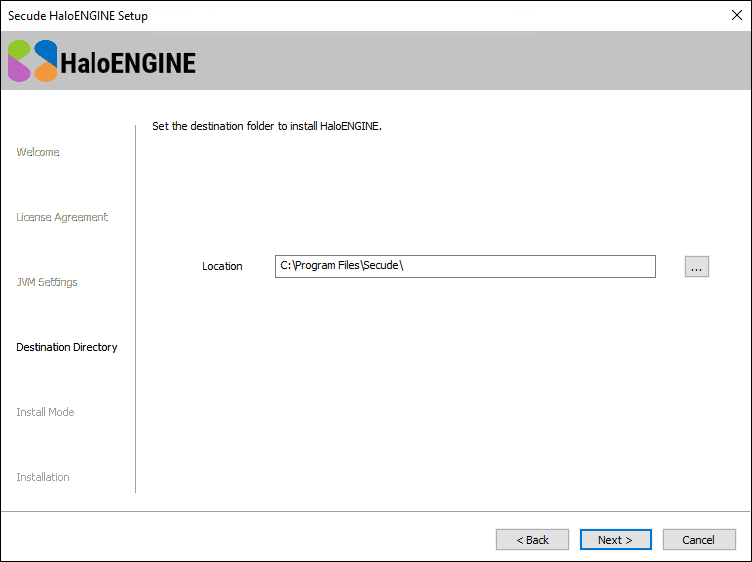Click the Secude HaloENGINE Setup title bar
Screen dimensions: 752x562
coord(300,16)
